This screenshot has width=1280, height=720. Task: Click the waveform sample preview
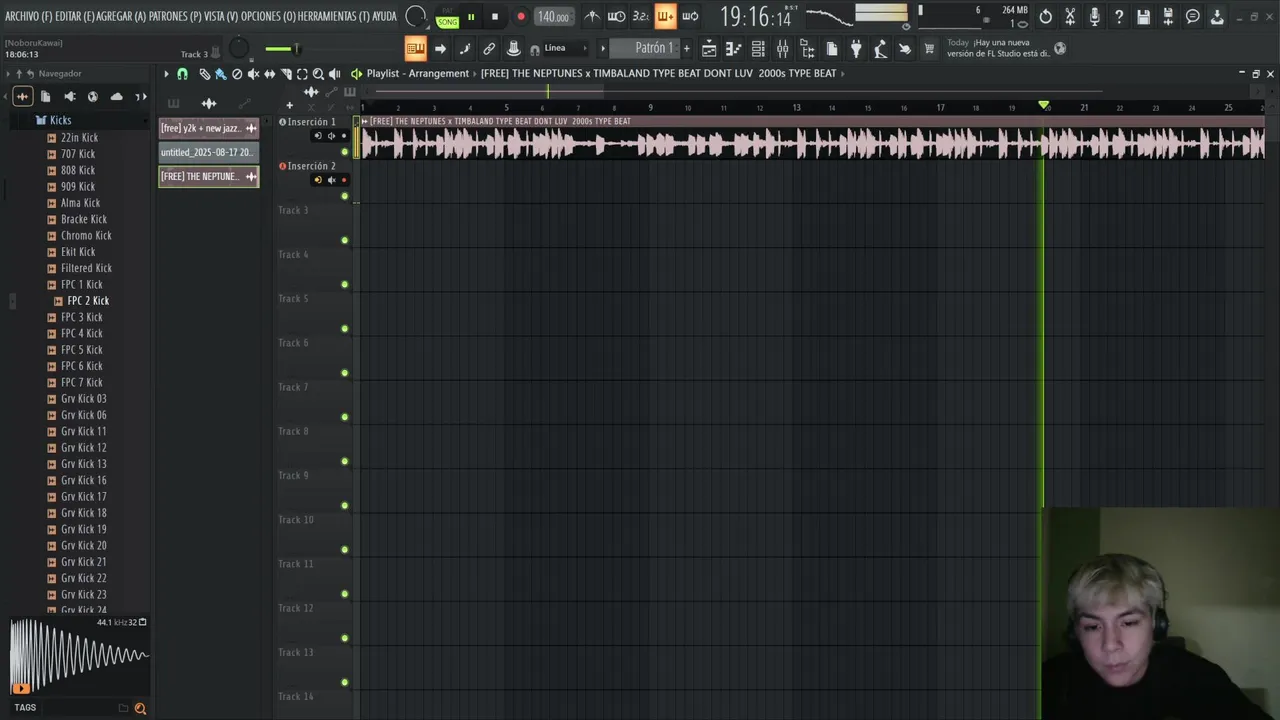(x=78, y=656)
